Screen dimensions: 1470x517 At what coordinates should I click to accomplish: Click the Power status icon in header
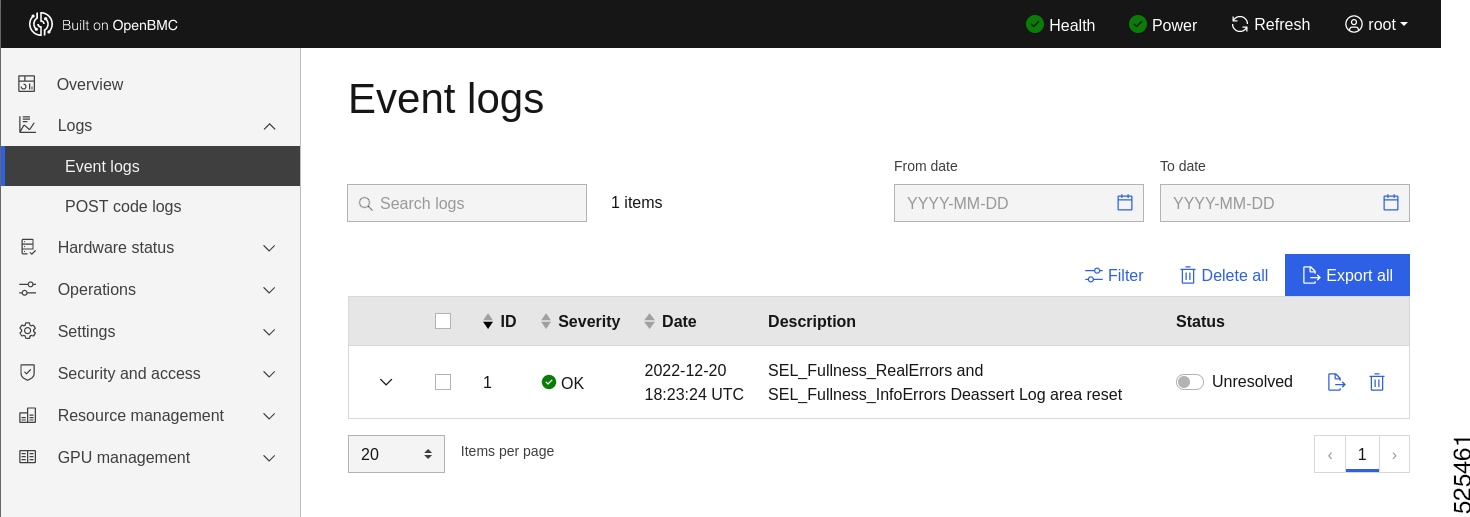coord(1138,24)
